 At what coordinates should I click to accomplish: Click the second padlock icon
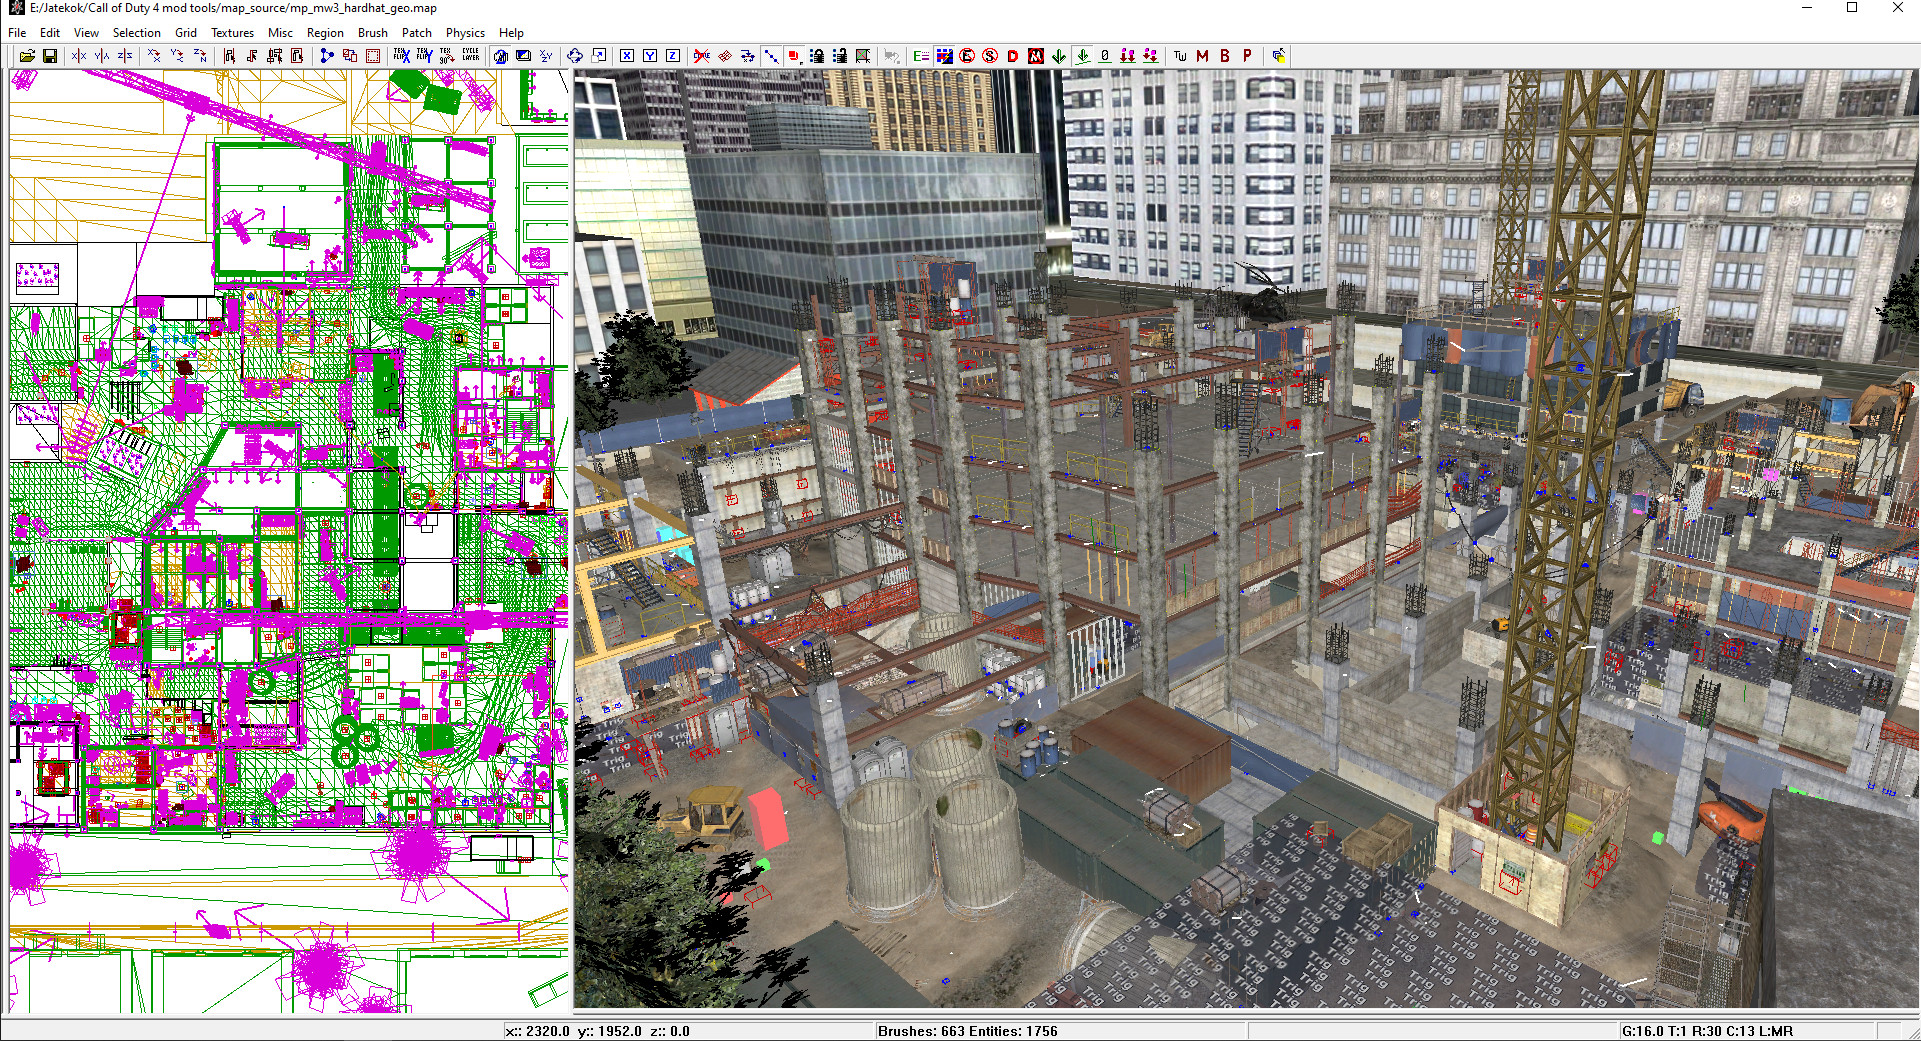coord(840,56)
